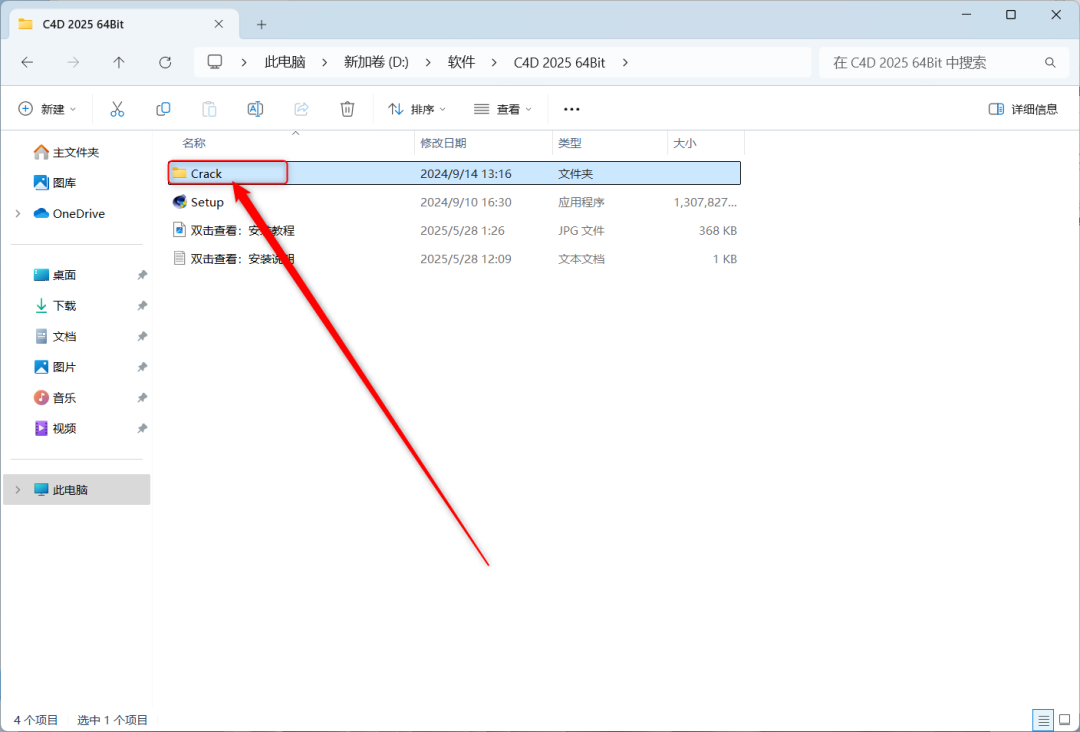Click the Copy icon in toolbar
1080x732 pixels.
pos(163,109)
